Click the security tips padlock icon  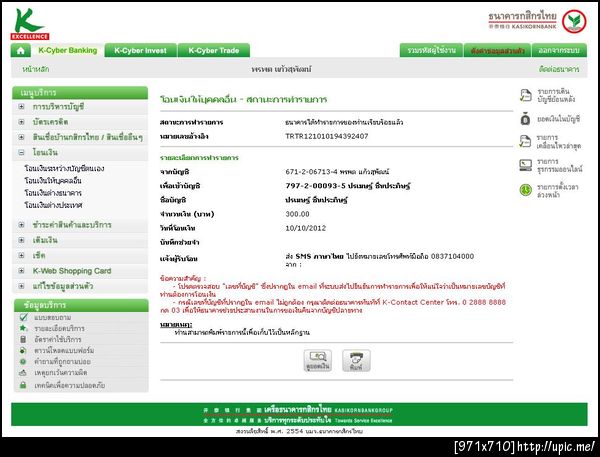tap(23, 385)
